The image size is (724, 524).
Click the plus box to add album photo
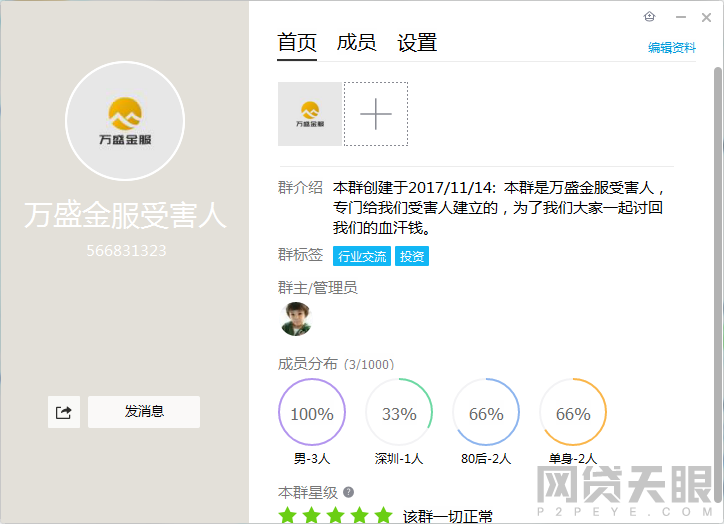pos(376,114)
